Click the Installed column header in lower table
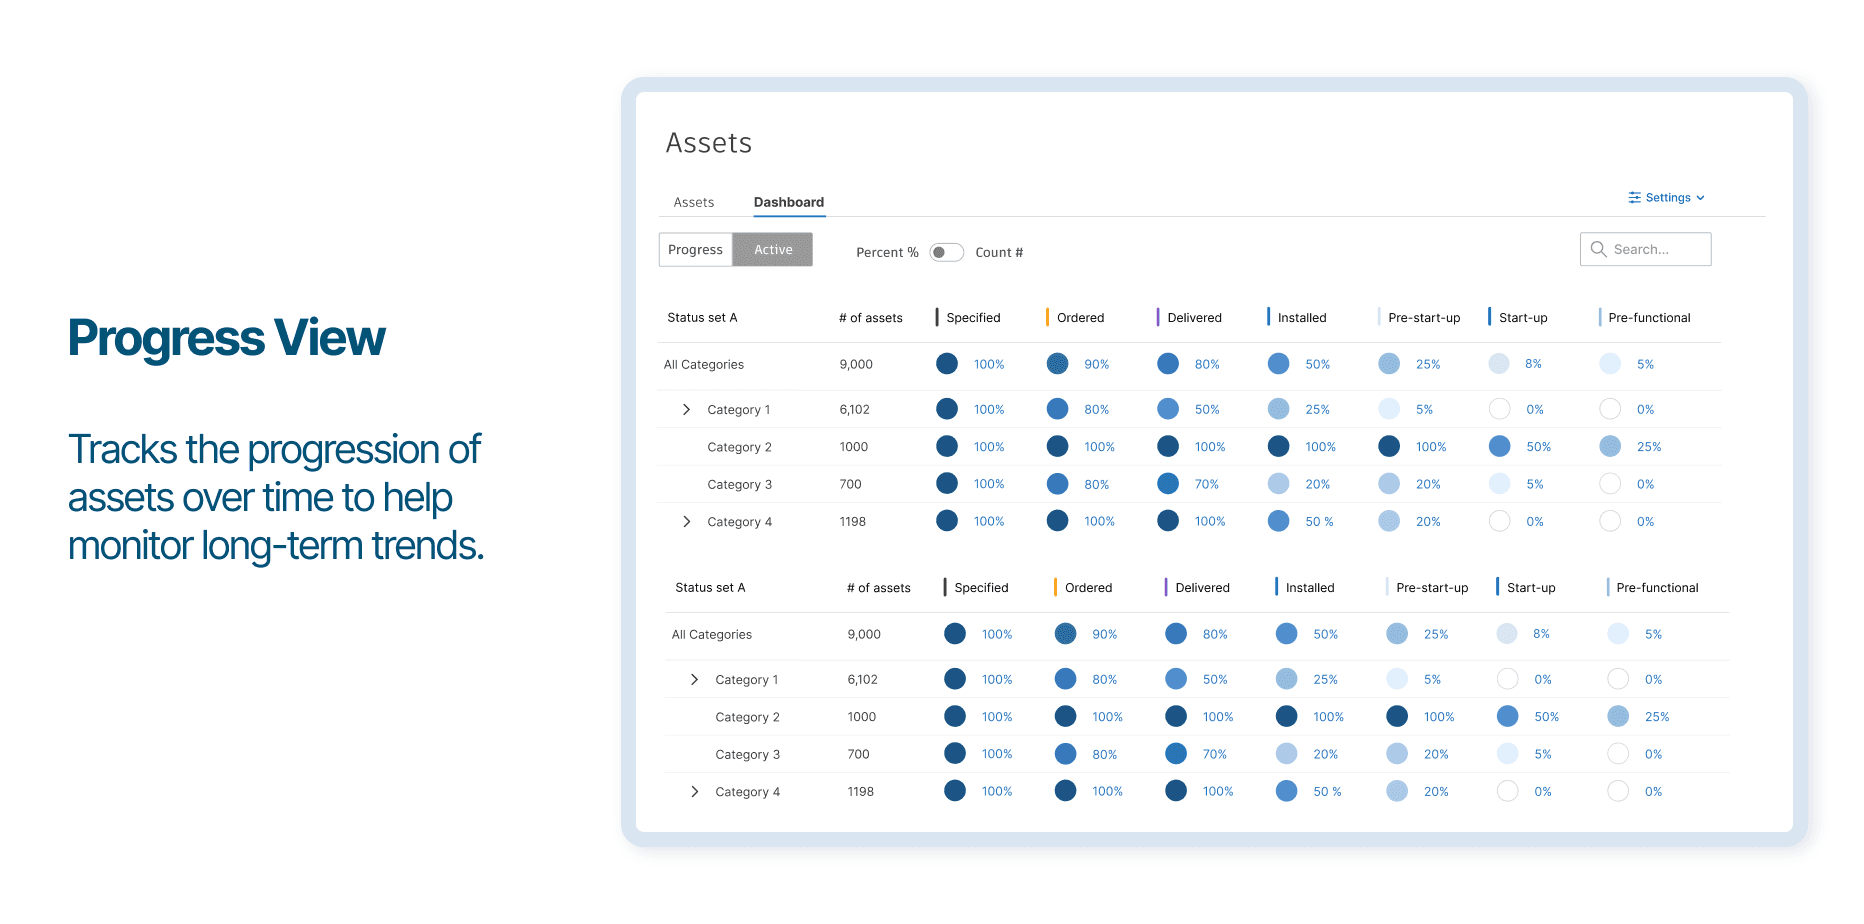 1310,588
